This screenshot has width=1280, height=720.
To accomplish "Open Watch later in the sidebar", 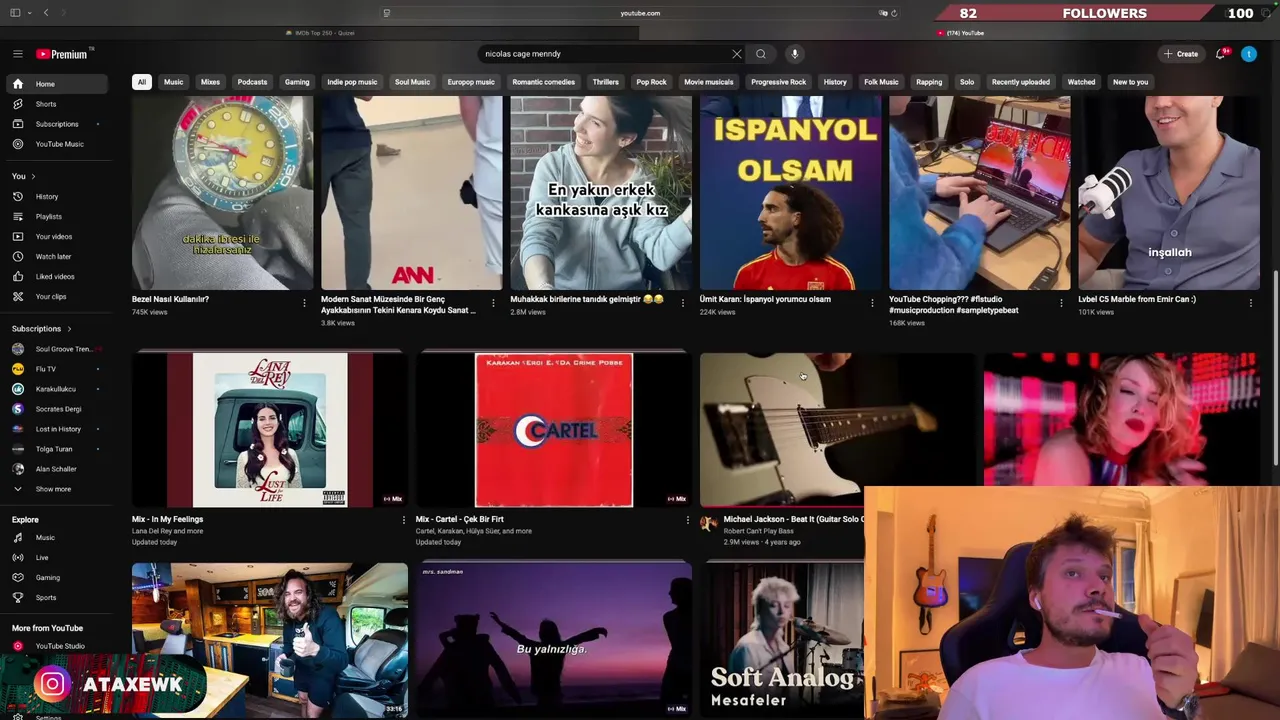I will [x=55, y=256].
